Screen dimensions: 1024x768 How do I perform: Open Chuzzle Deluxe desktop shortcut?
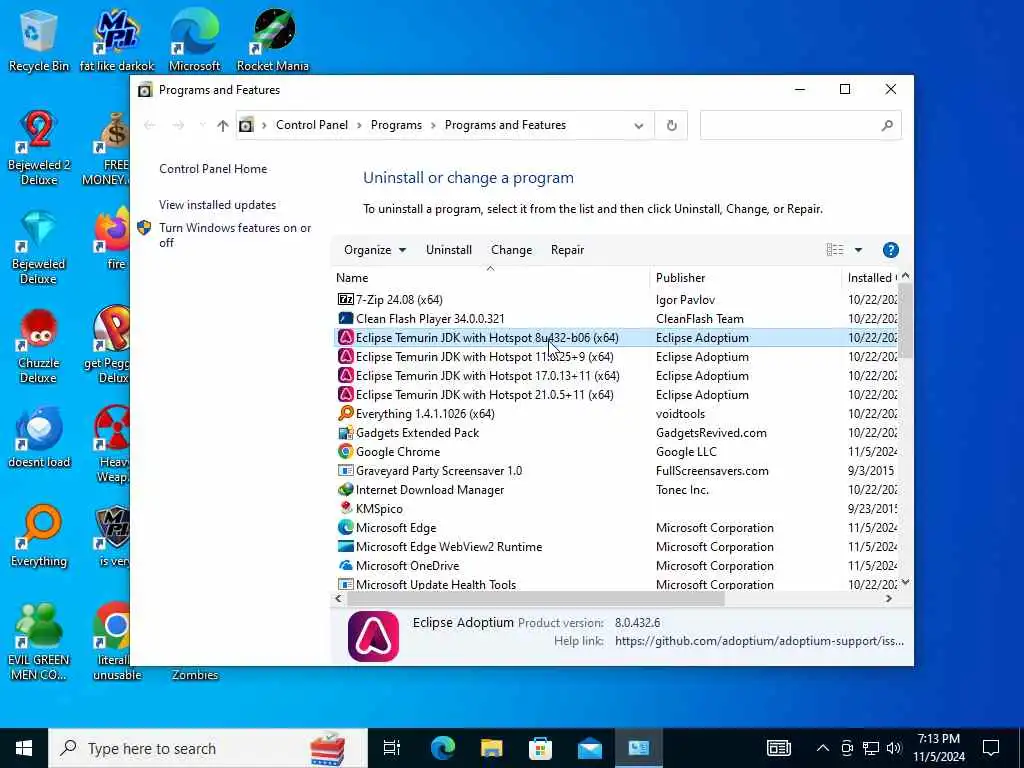point(39,346)
